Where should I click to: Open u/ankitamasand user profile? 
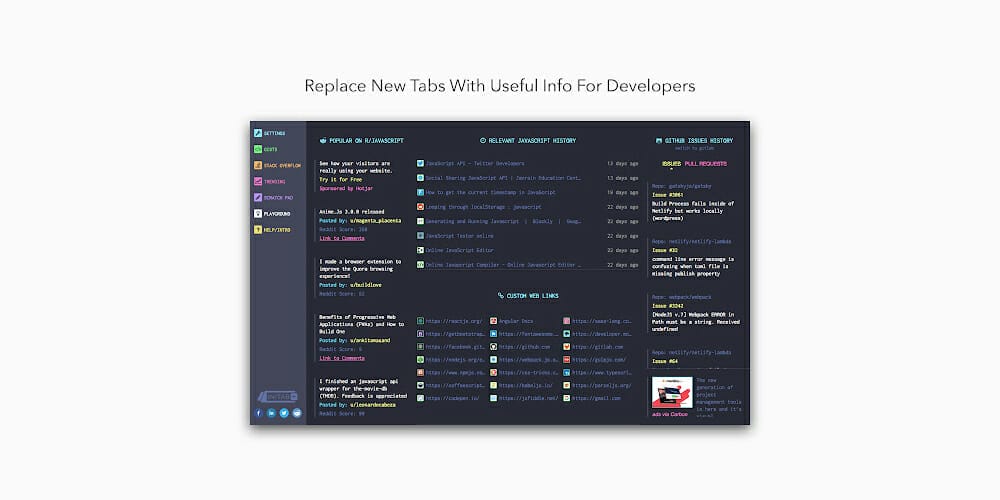pyautogui.click(x=369, y=341)
